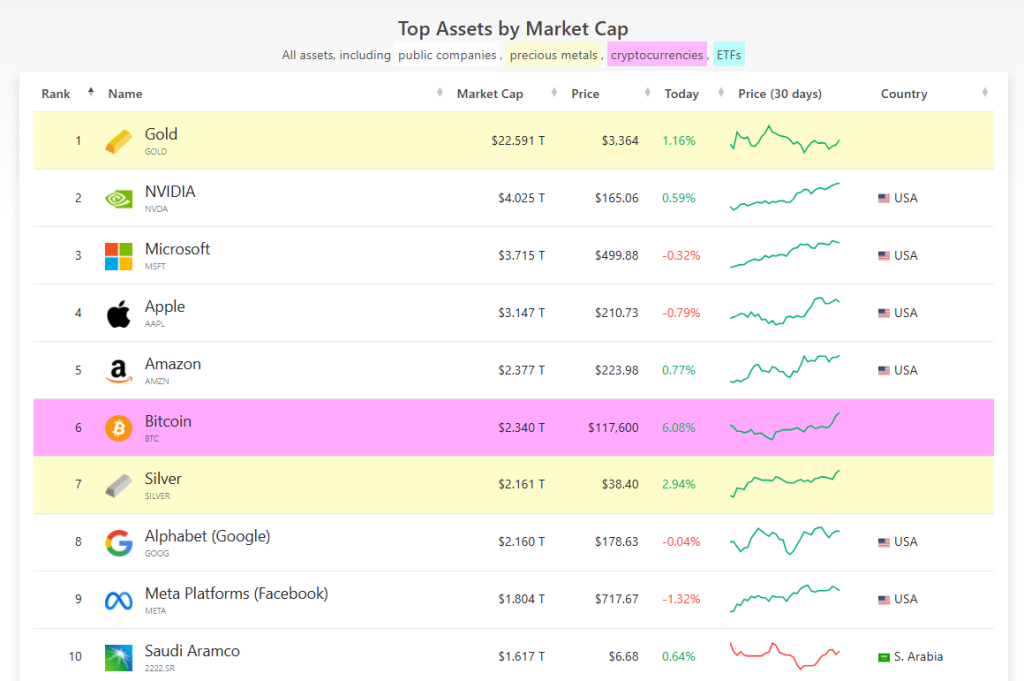Click the Market Cap column header
The image size is (1024, 681).
[490, 94]
